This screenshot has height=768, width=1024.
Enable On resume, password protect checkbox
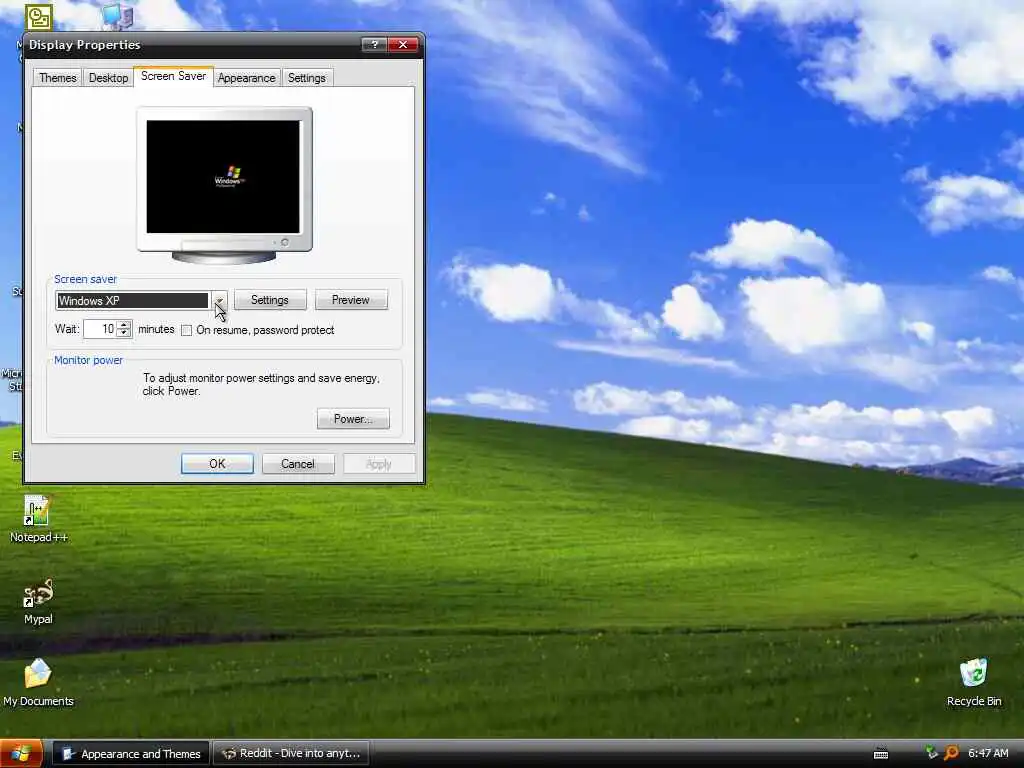coord(187,330)
